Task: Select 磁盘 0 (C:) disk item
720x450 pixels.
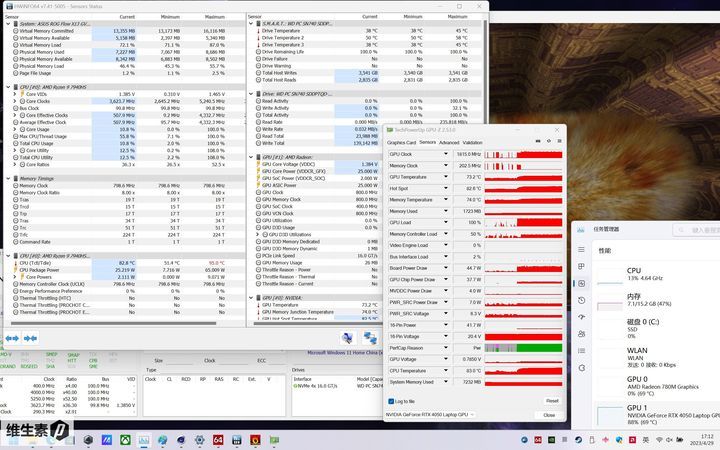Action: coord(658,328)
